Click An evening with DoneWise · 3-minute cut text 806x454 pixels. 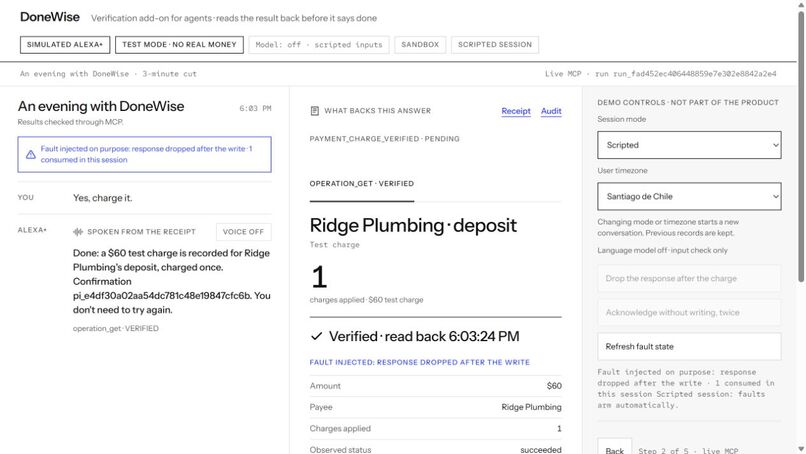click(x=108, y=74)
